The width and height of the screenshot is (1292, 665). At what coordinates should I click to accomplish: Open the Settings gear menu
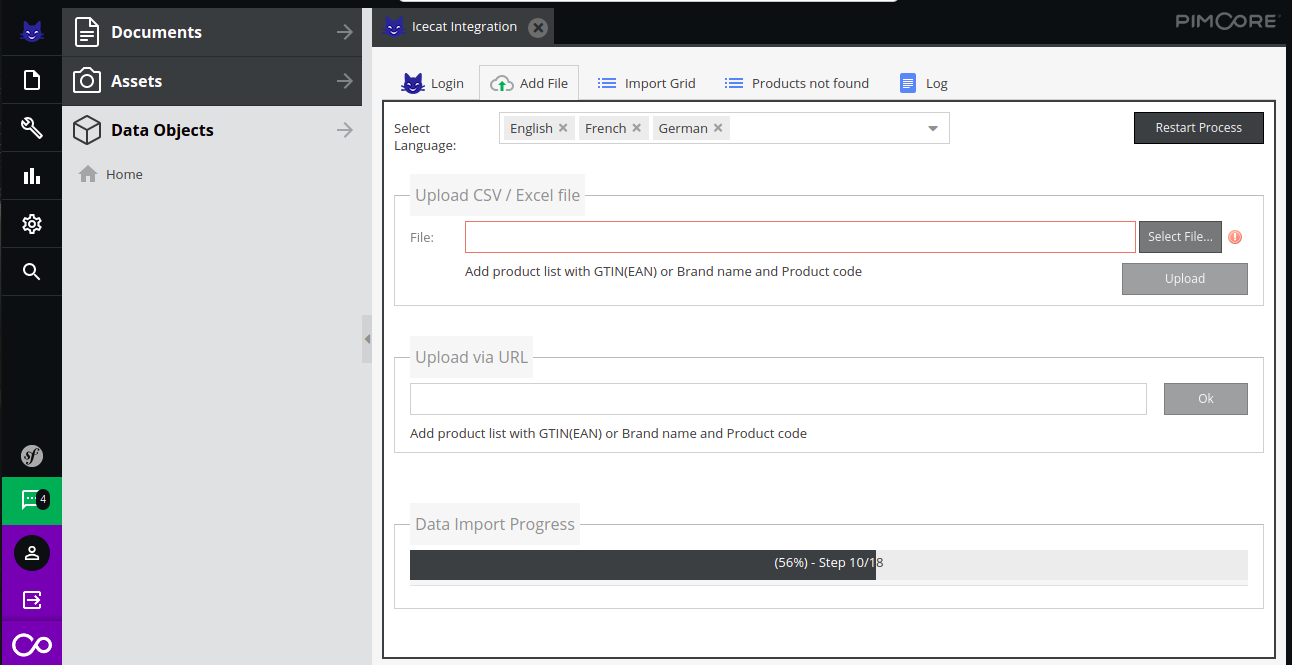(x=31, y=224)
